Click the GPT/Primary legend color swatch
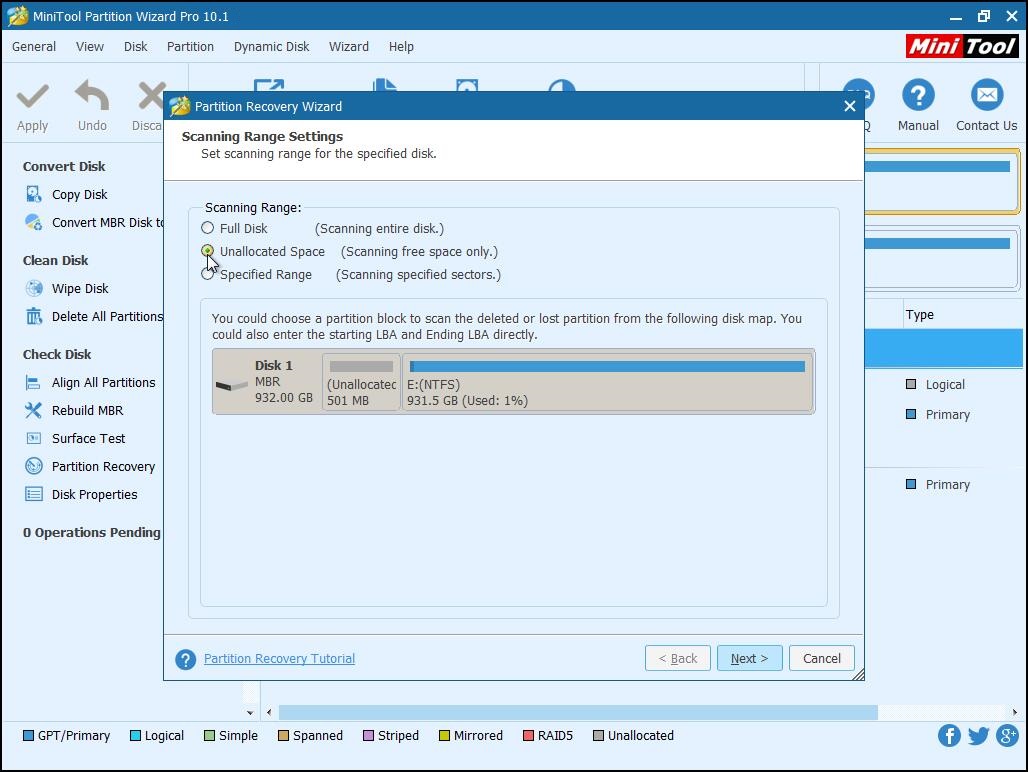1028x772 pixels. click(x=28, y=735)
